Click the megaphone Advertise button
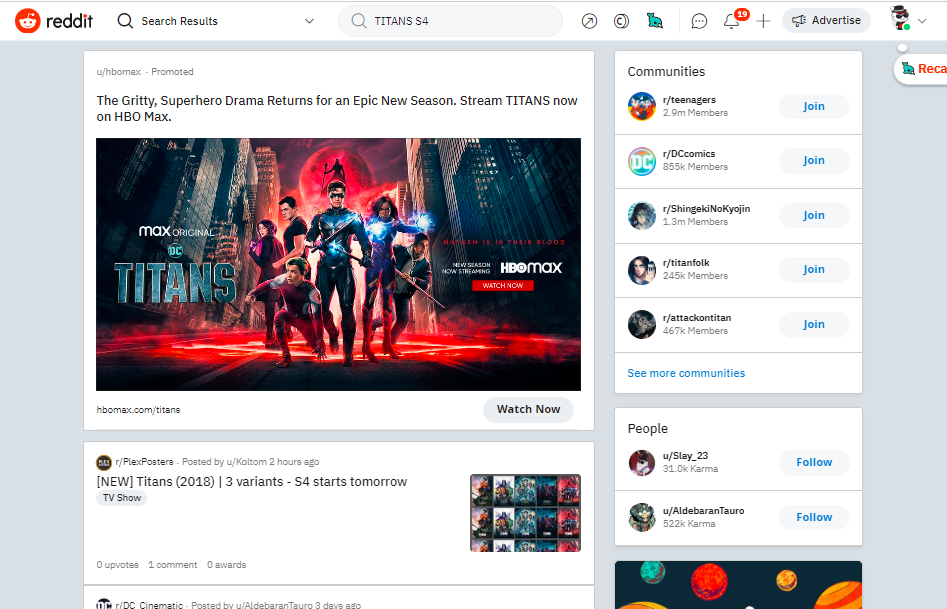Image resolution: width=947 pixels, height=609 pixels. pyautogui.click(x=826, y=21)
